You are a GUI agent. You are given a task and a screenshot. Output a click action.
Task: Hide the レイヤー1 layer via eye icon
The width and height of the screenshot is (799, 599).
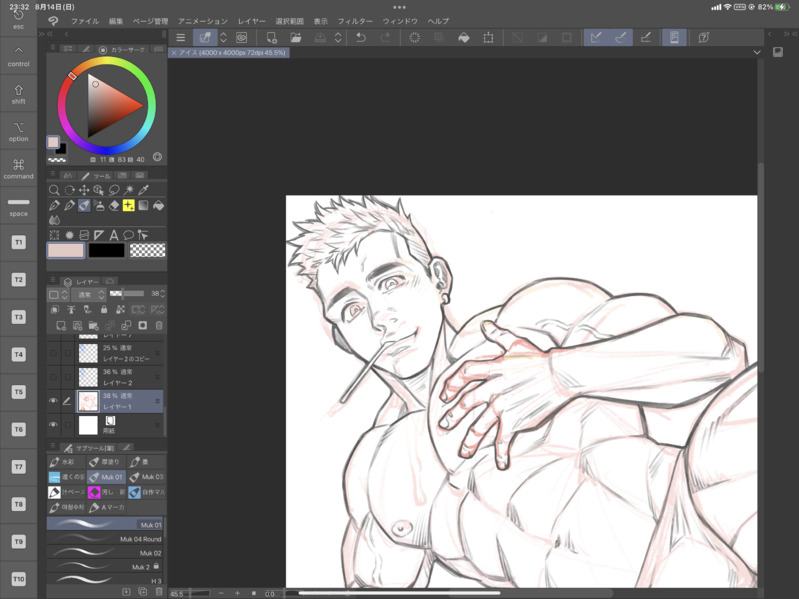coord(54,401)
